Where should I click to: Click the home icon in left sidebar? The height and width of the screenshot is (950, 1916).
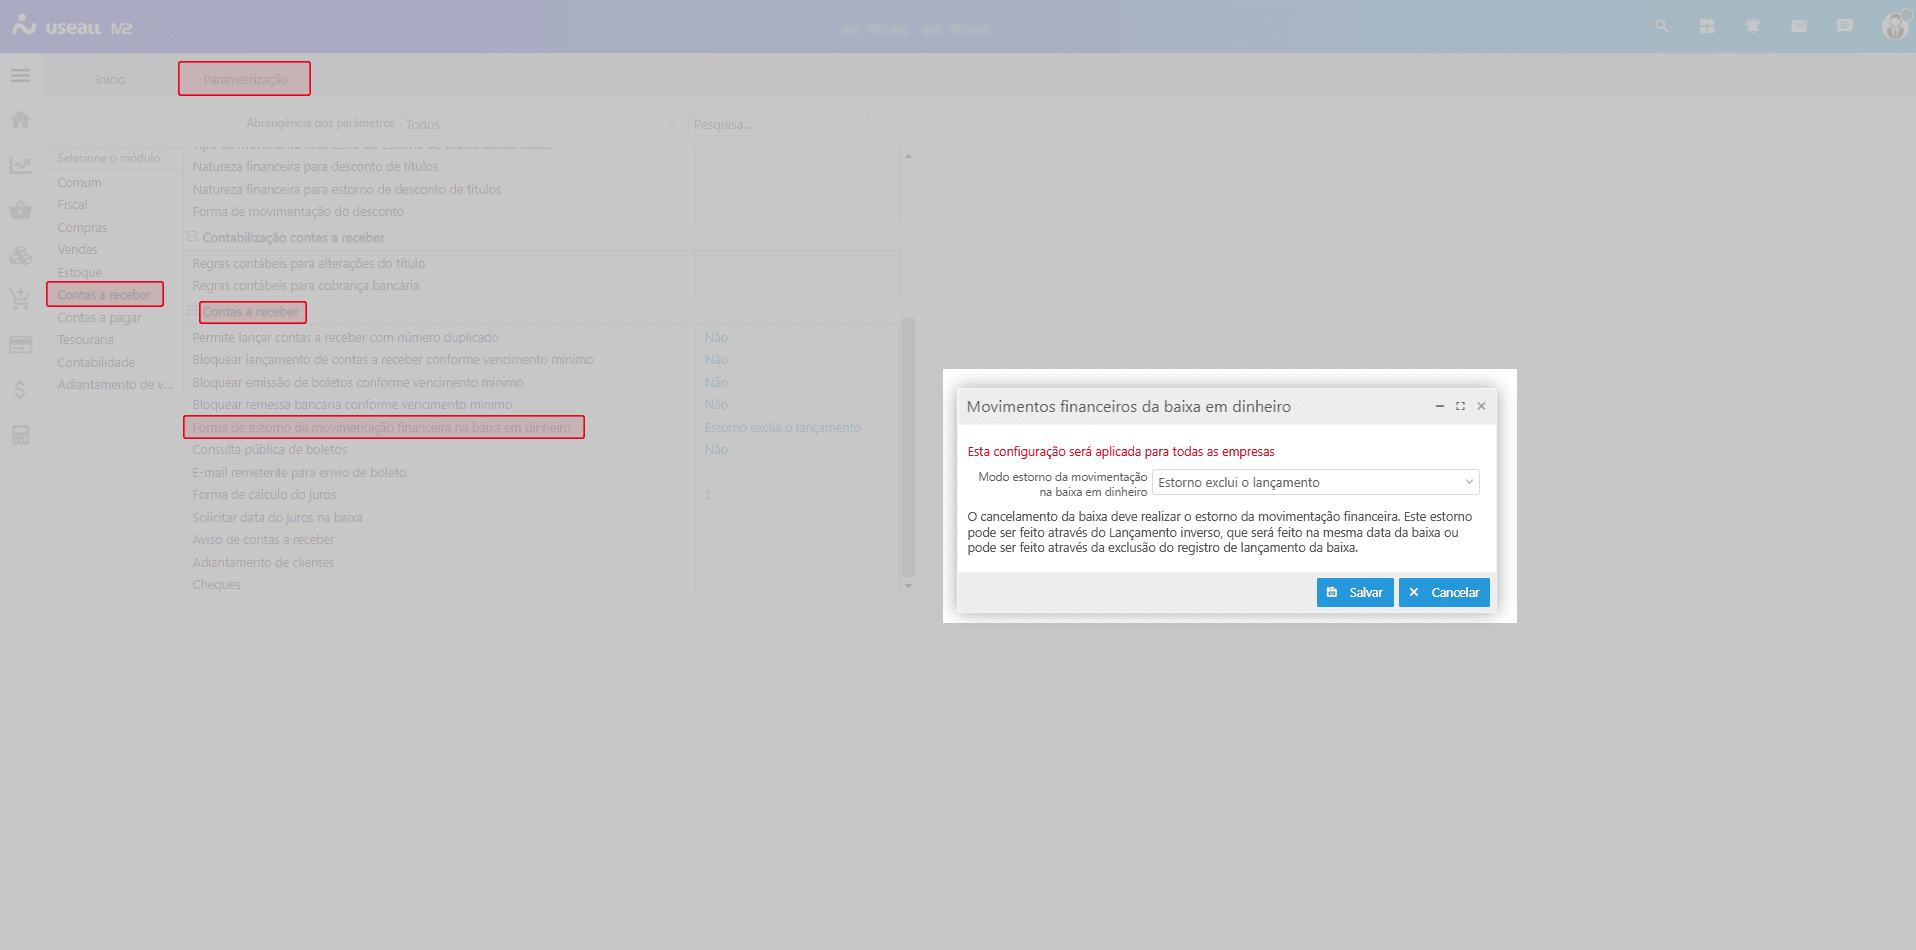pyautogui.click(x=20, y=120)
